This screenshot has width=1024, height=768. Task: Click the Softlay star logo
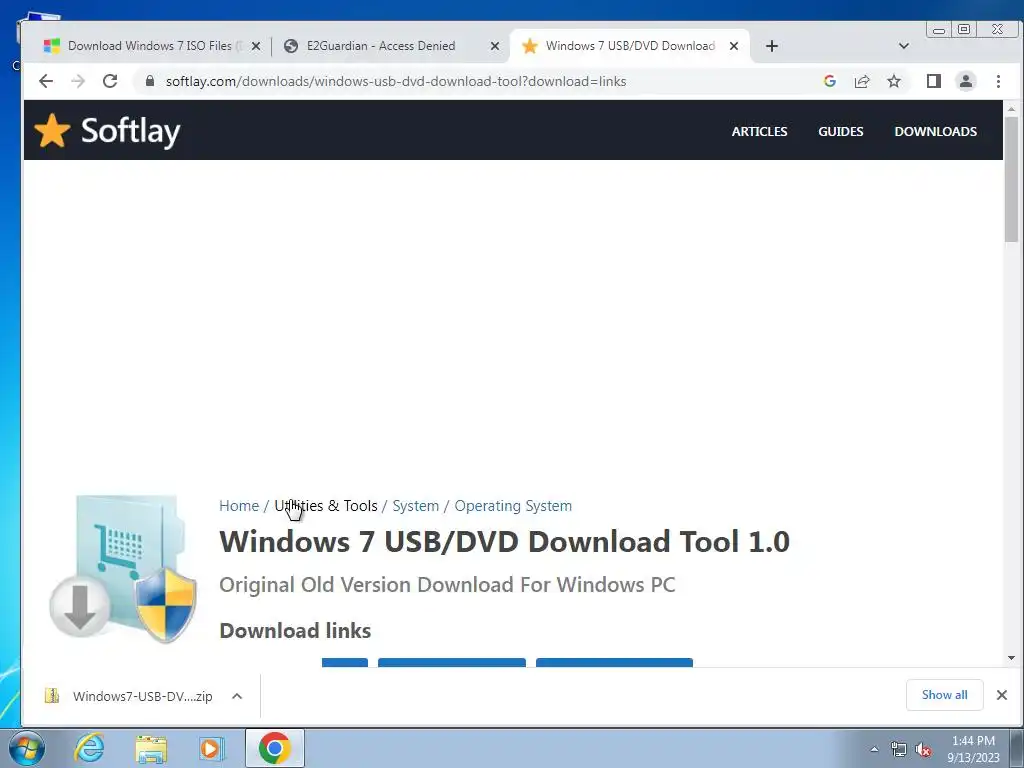click(52, 130)
